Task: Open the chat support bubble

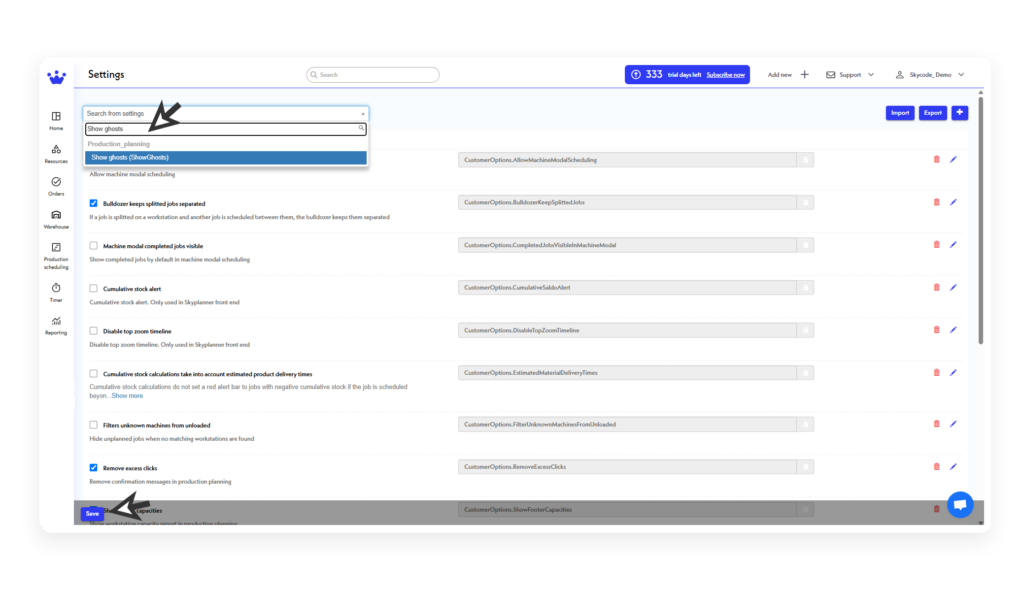Action: (960, 505)
